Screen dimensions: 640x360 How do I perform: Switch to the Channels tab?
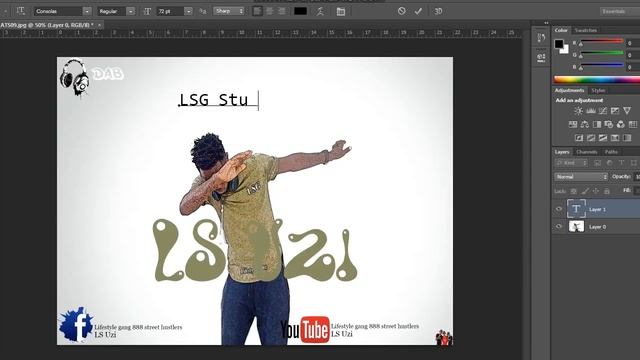587,152
